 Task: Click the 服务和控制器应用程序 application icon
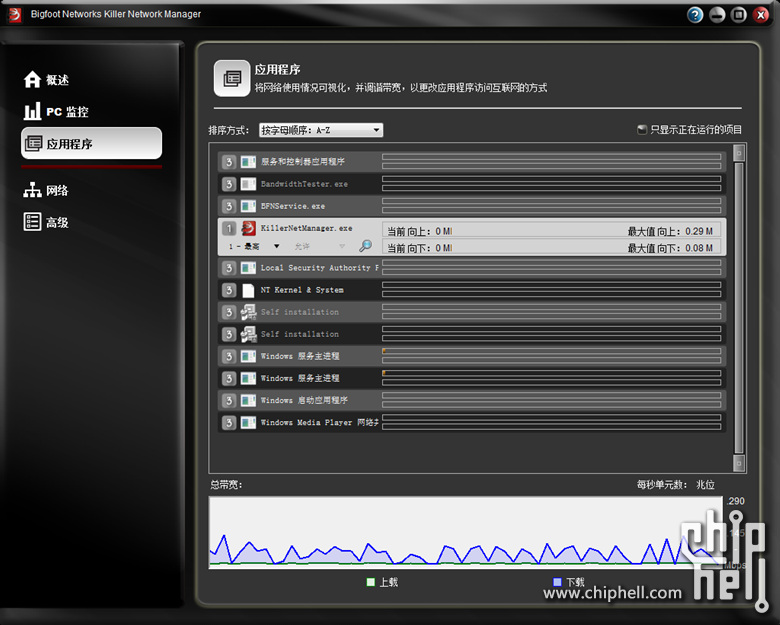click(x=248, y=162)
